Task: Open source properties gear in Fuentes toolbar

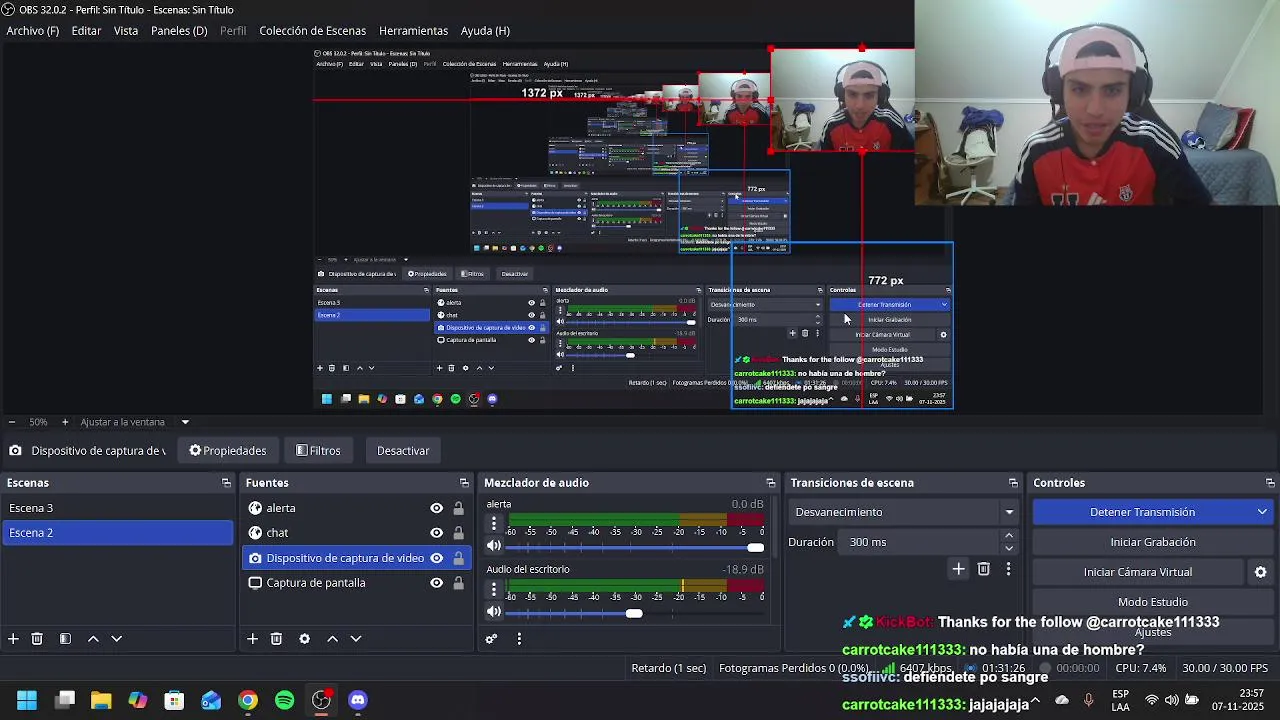Action: [304, 638]
